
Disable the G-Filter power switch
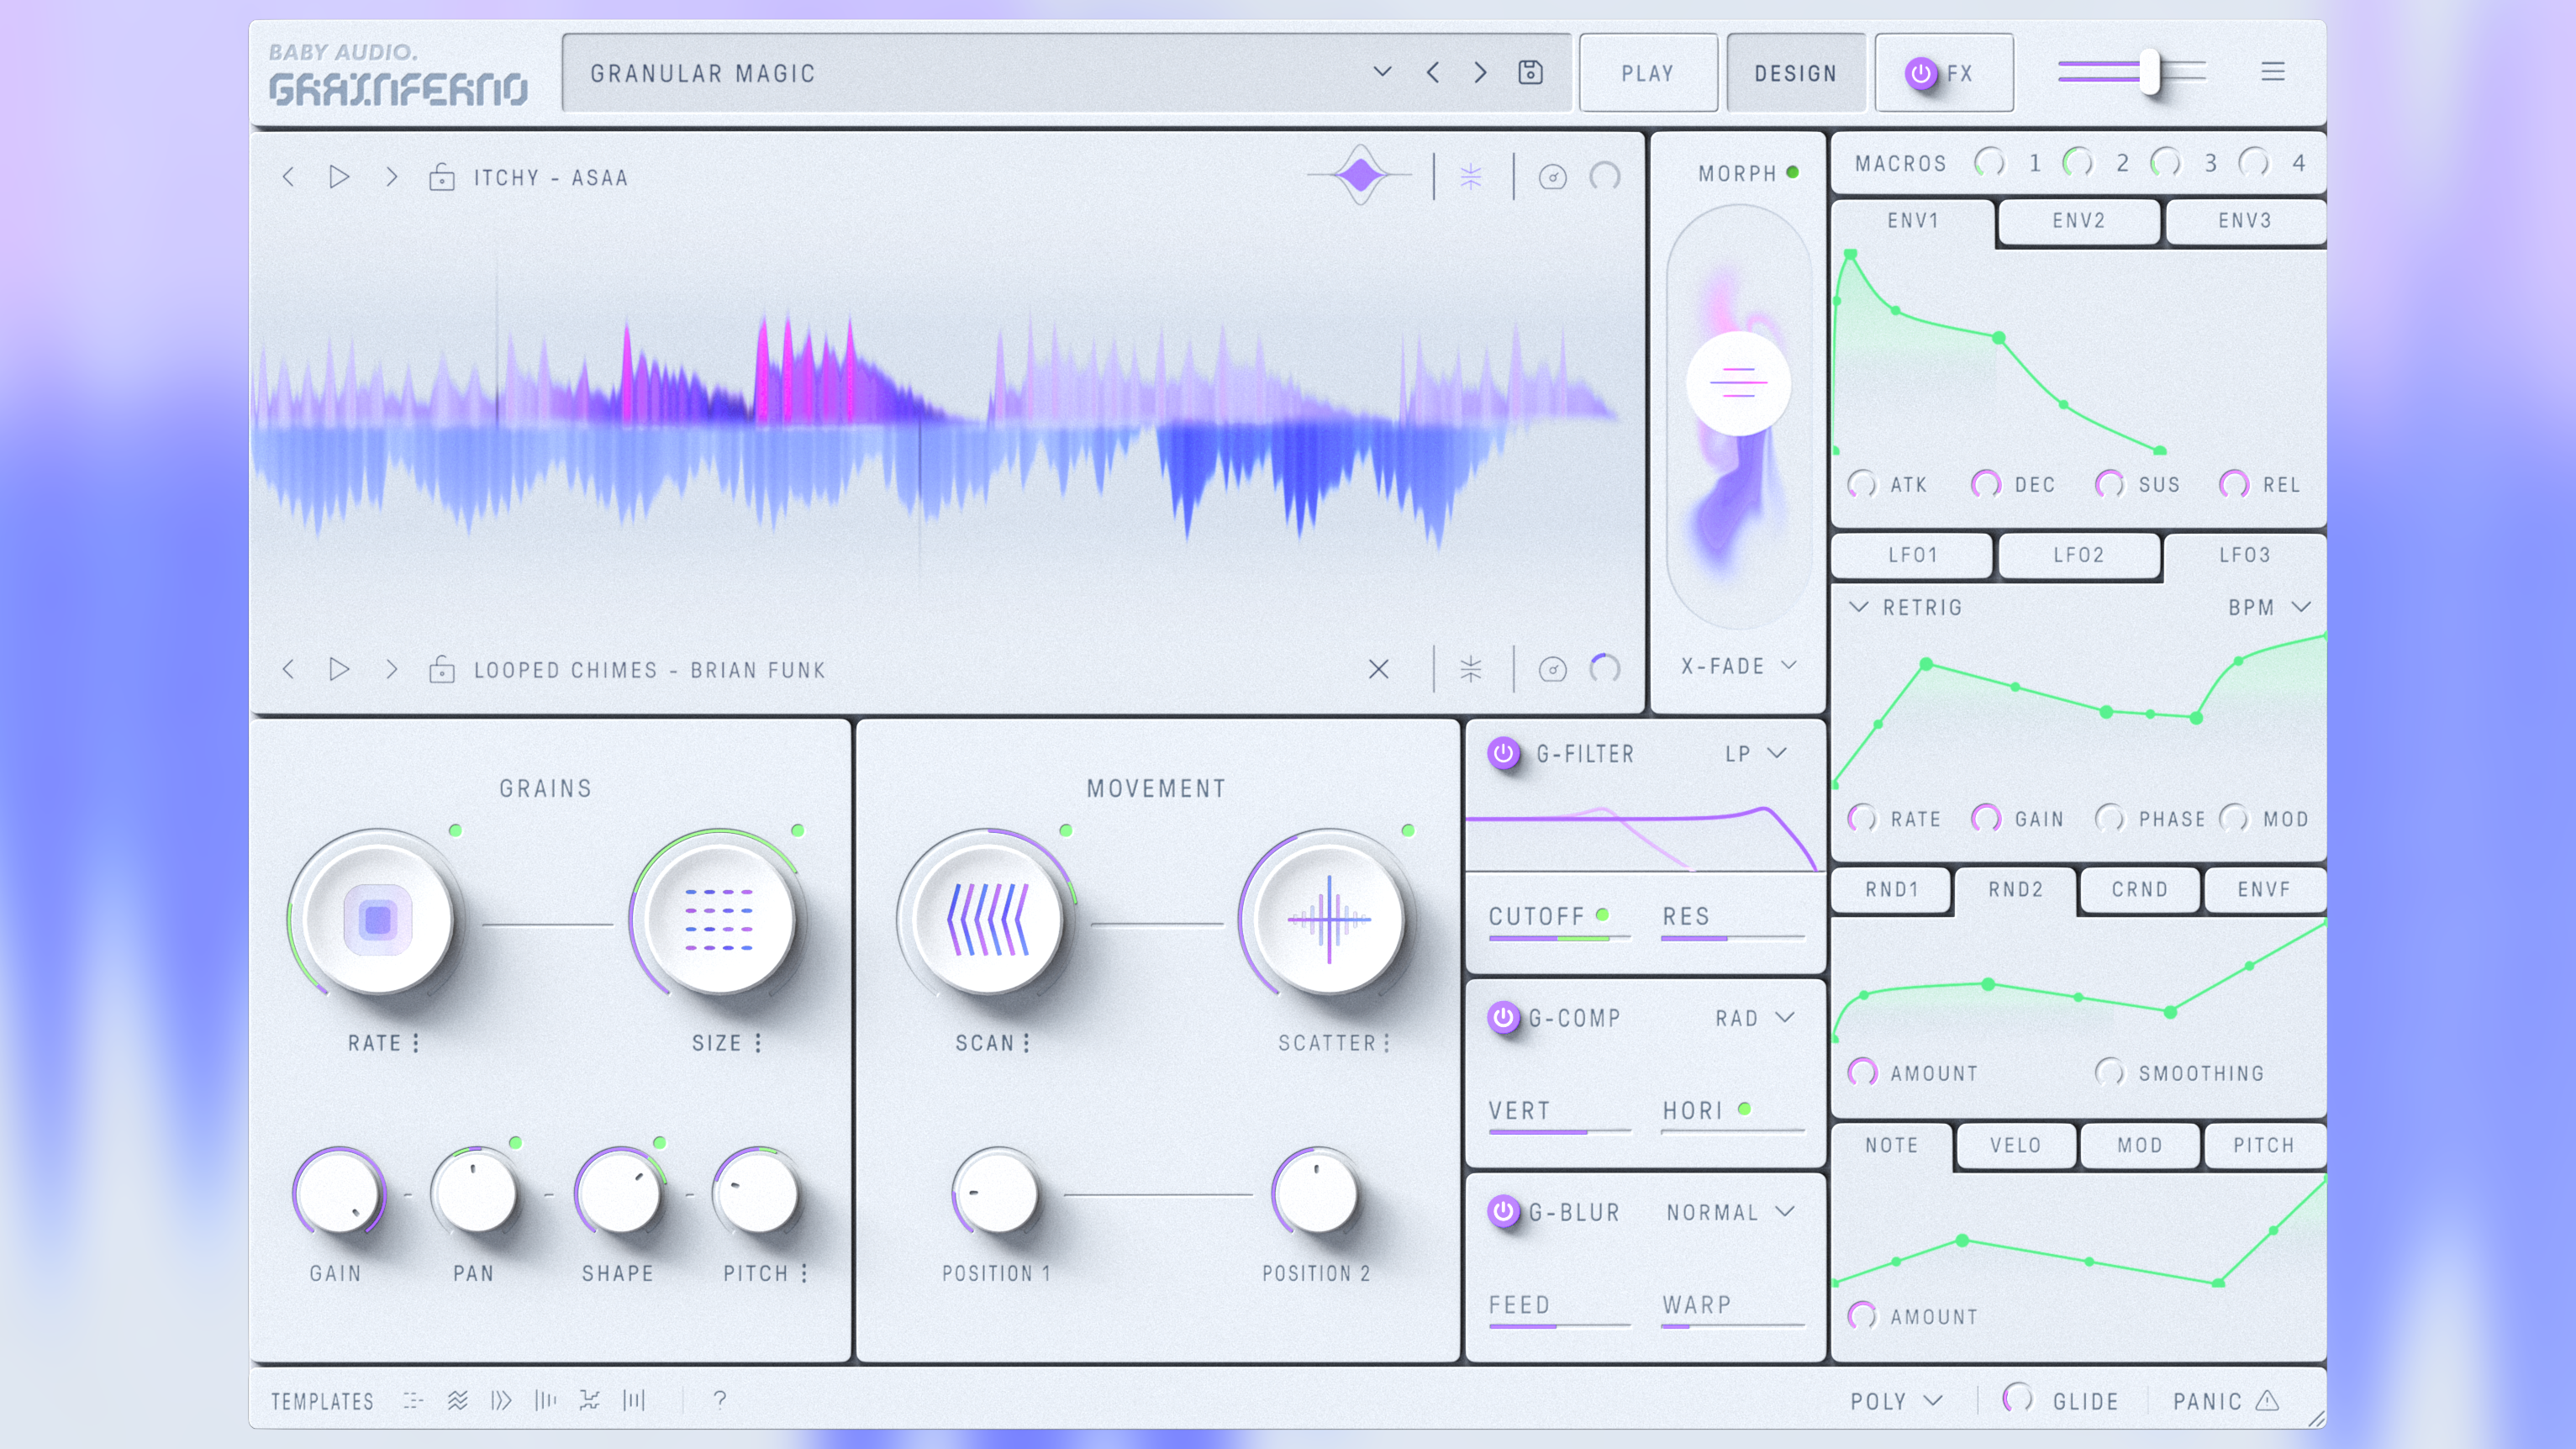pyautogui.click(x=1502, y=753)
